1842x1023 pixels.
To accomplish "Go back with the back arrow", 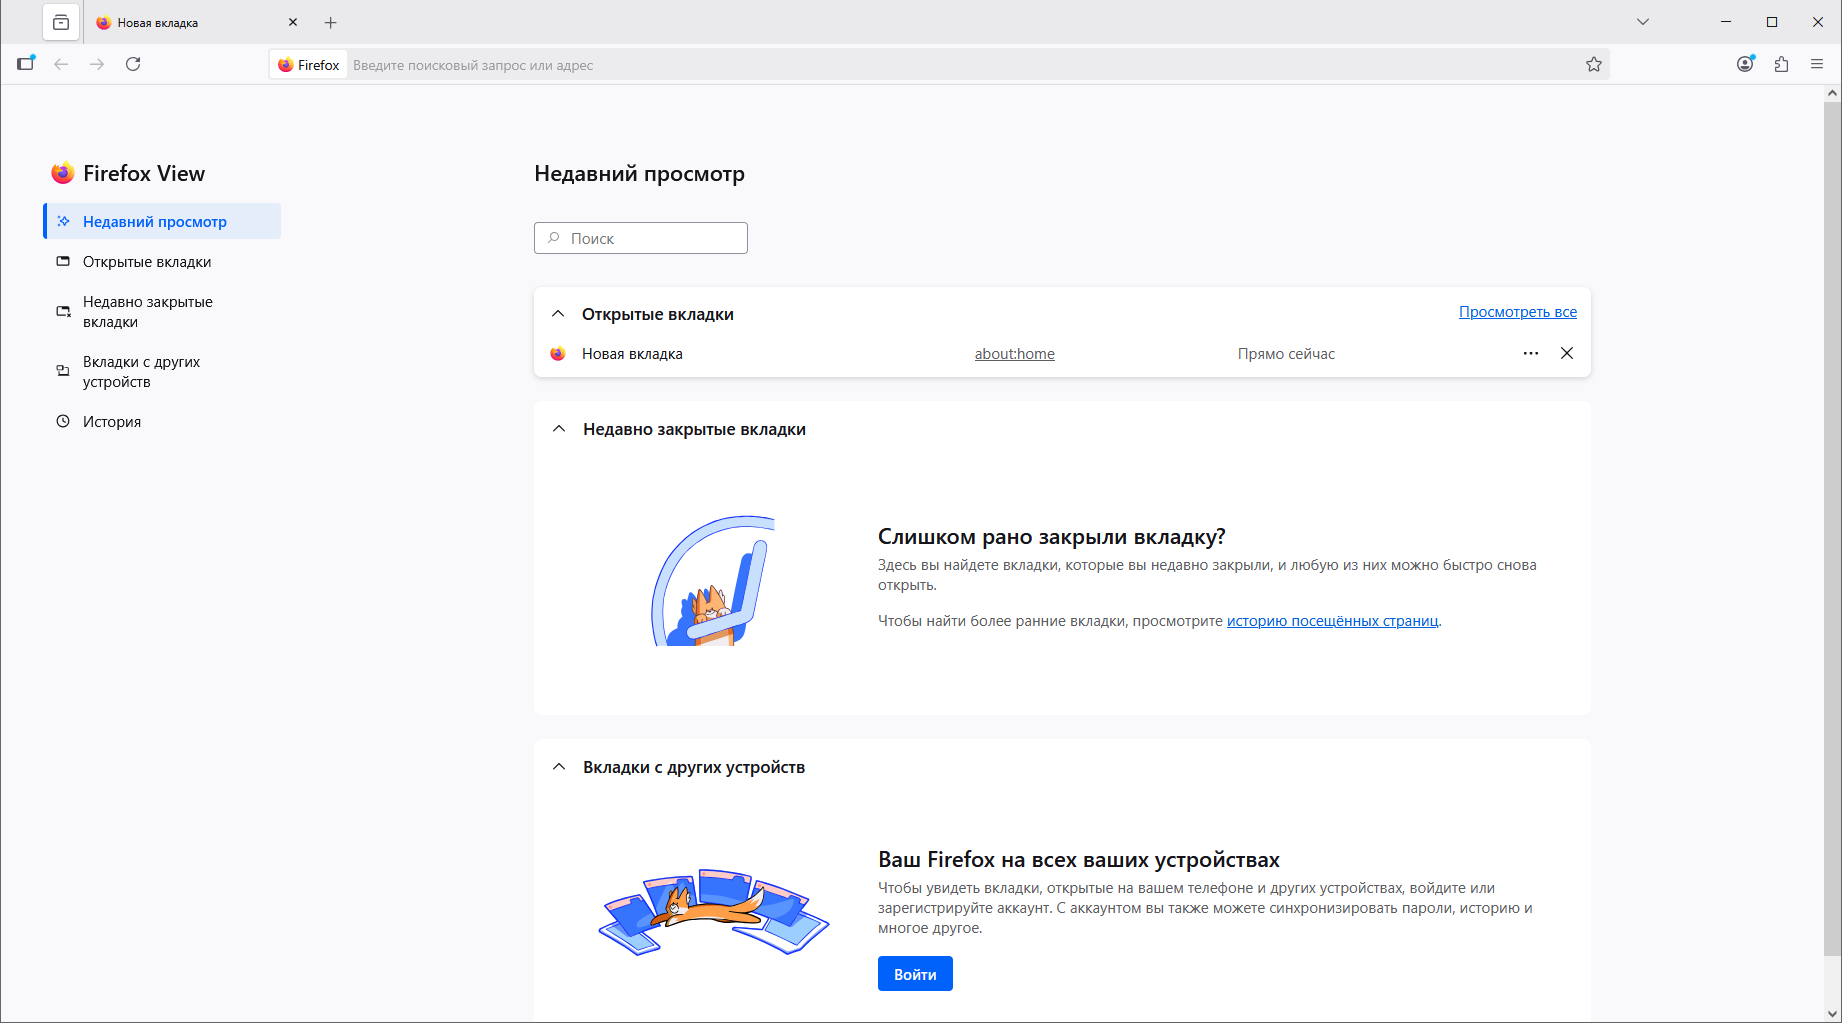I will (x=62, y=64).
